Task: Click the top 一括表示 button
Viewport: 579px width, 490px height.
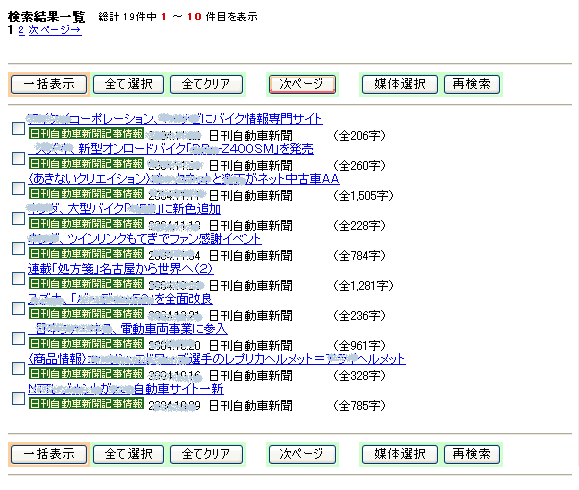Action: pos(49,84)
